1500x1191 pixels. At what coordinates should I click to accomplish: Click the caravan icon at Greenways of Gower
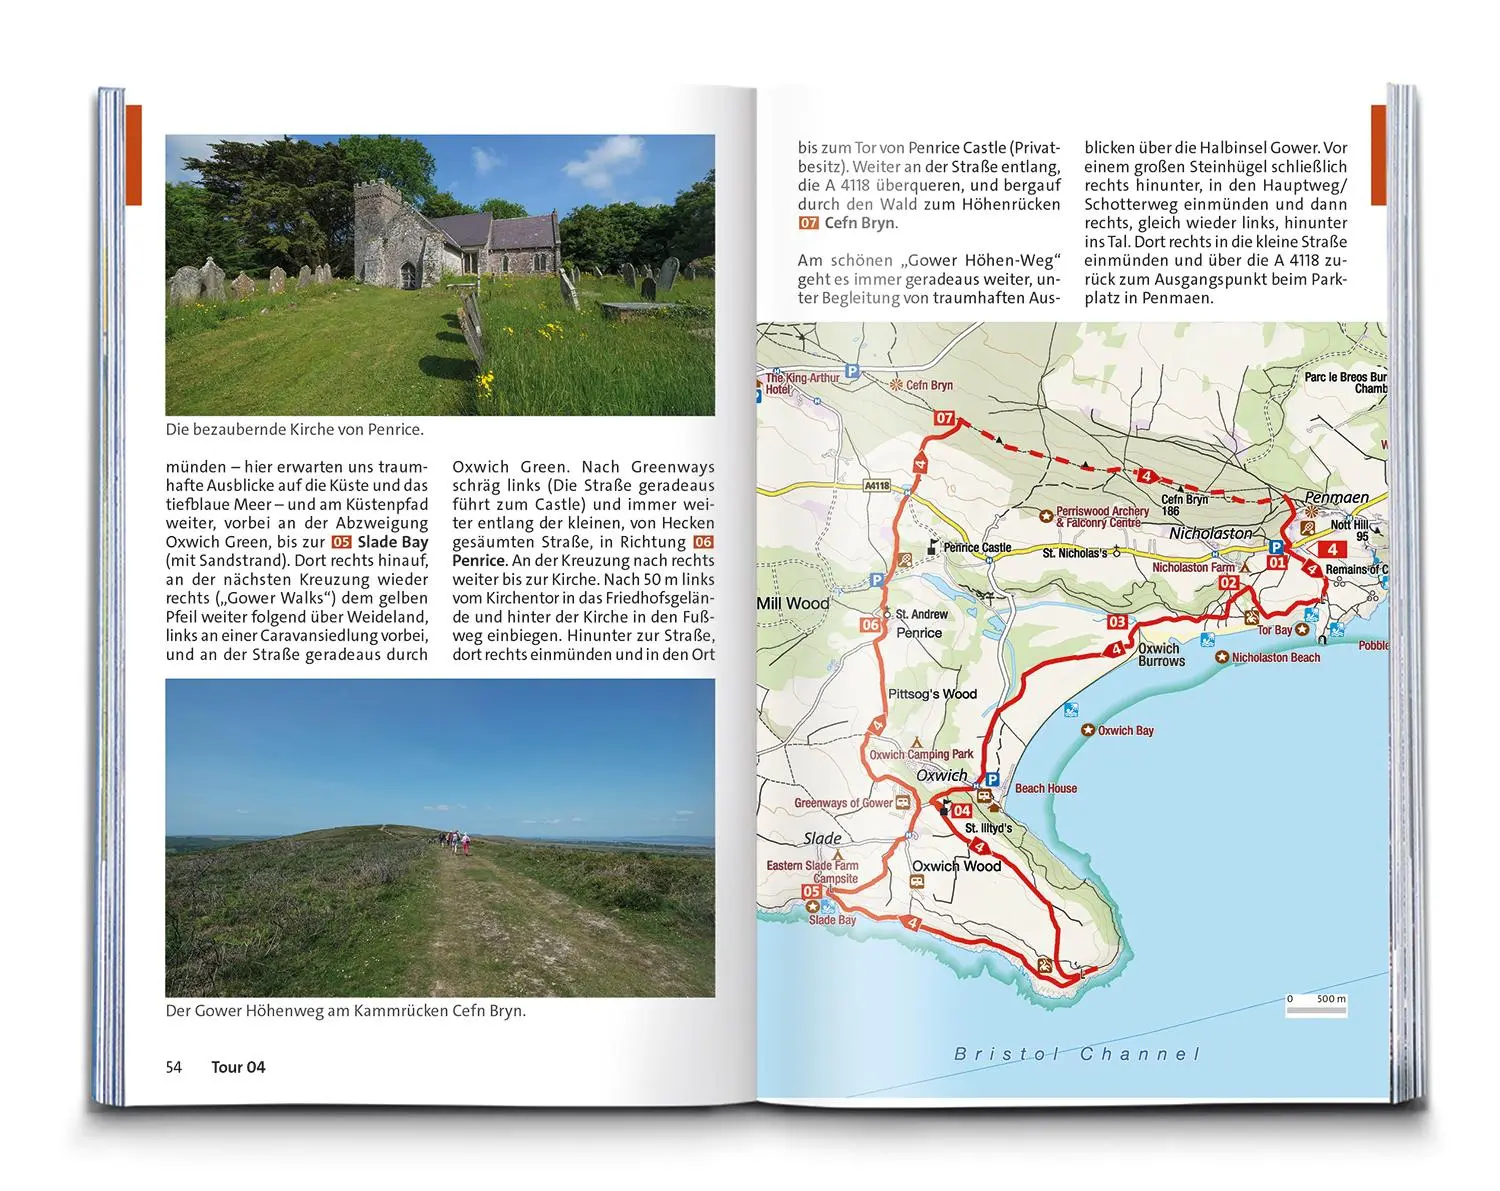point(903,802)
